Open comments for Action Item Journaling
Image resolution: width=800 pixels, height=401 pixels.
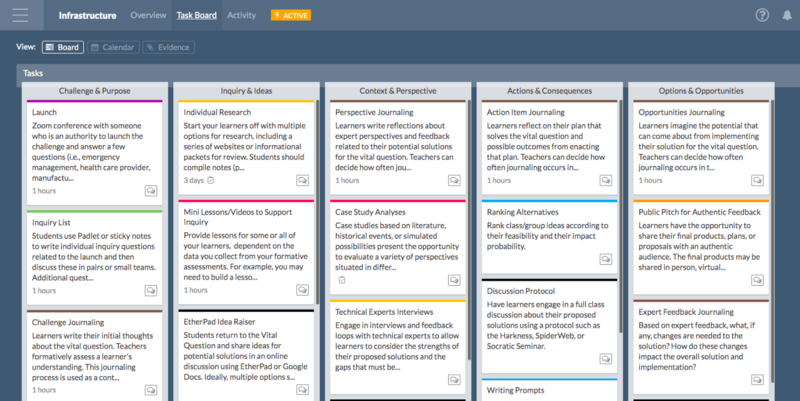(605, 181)
